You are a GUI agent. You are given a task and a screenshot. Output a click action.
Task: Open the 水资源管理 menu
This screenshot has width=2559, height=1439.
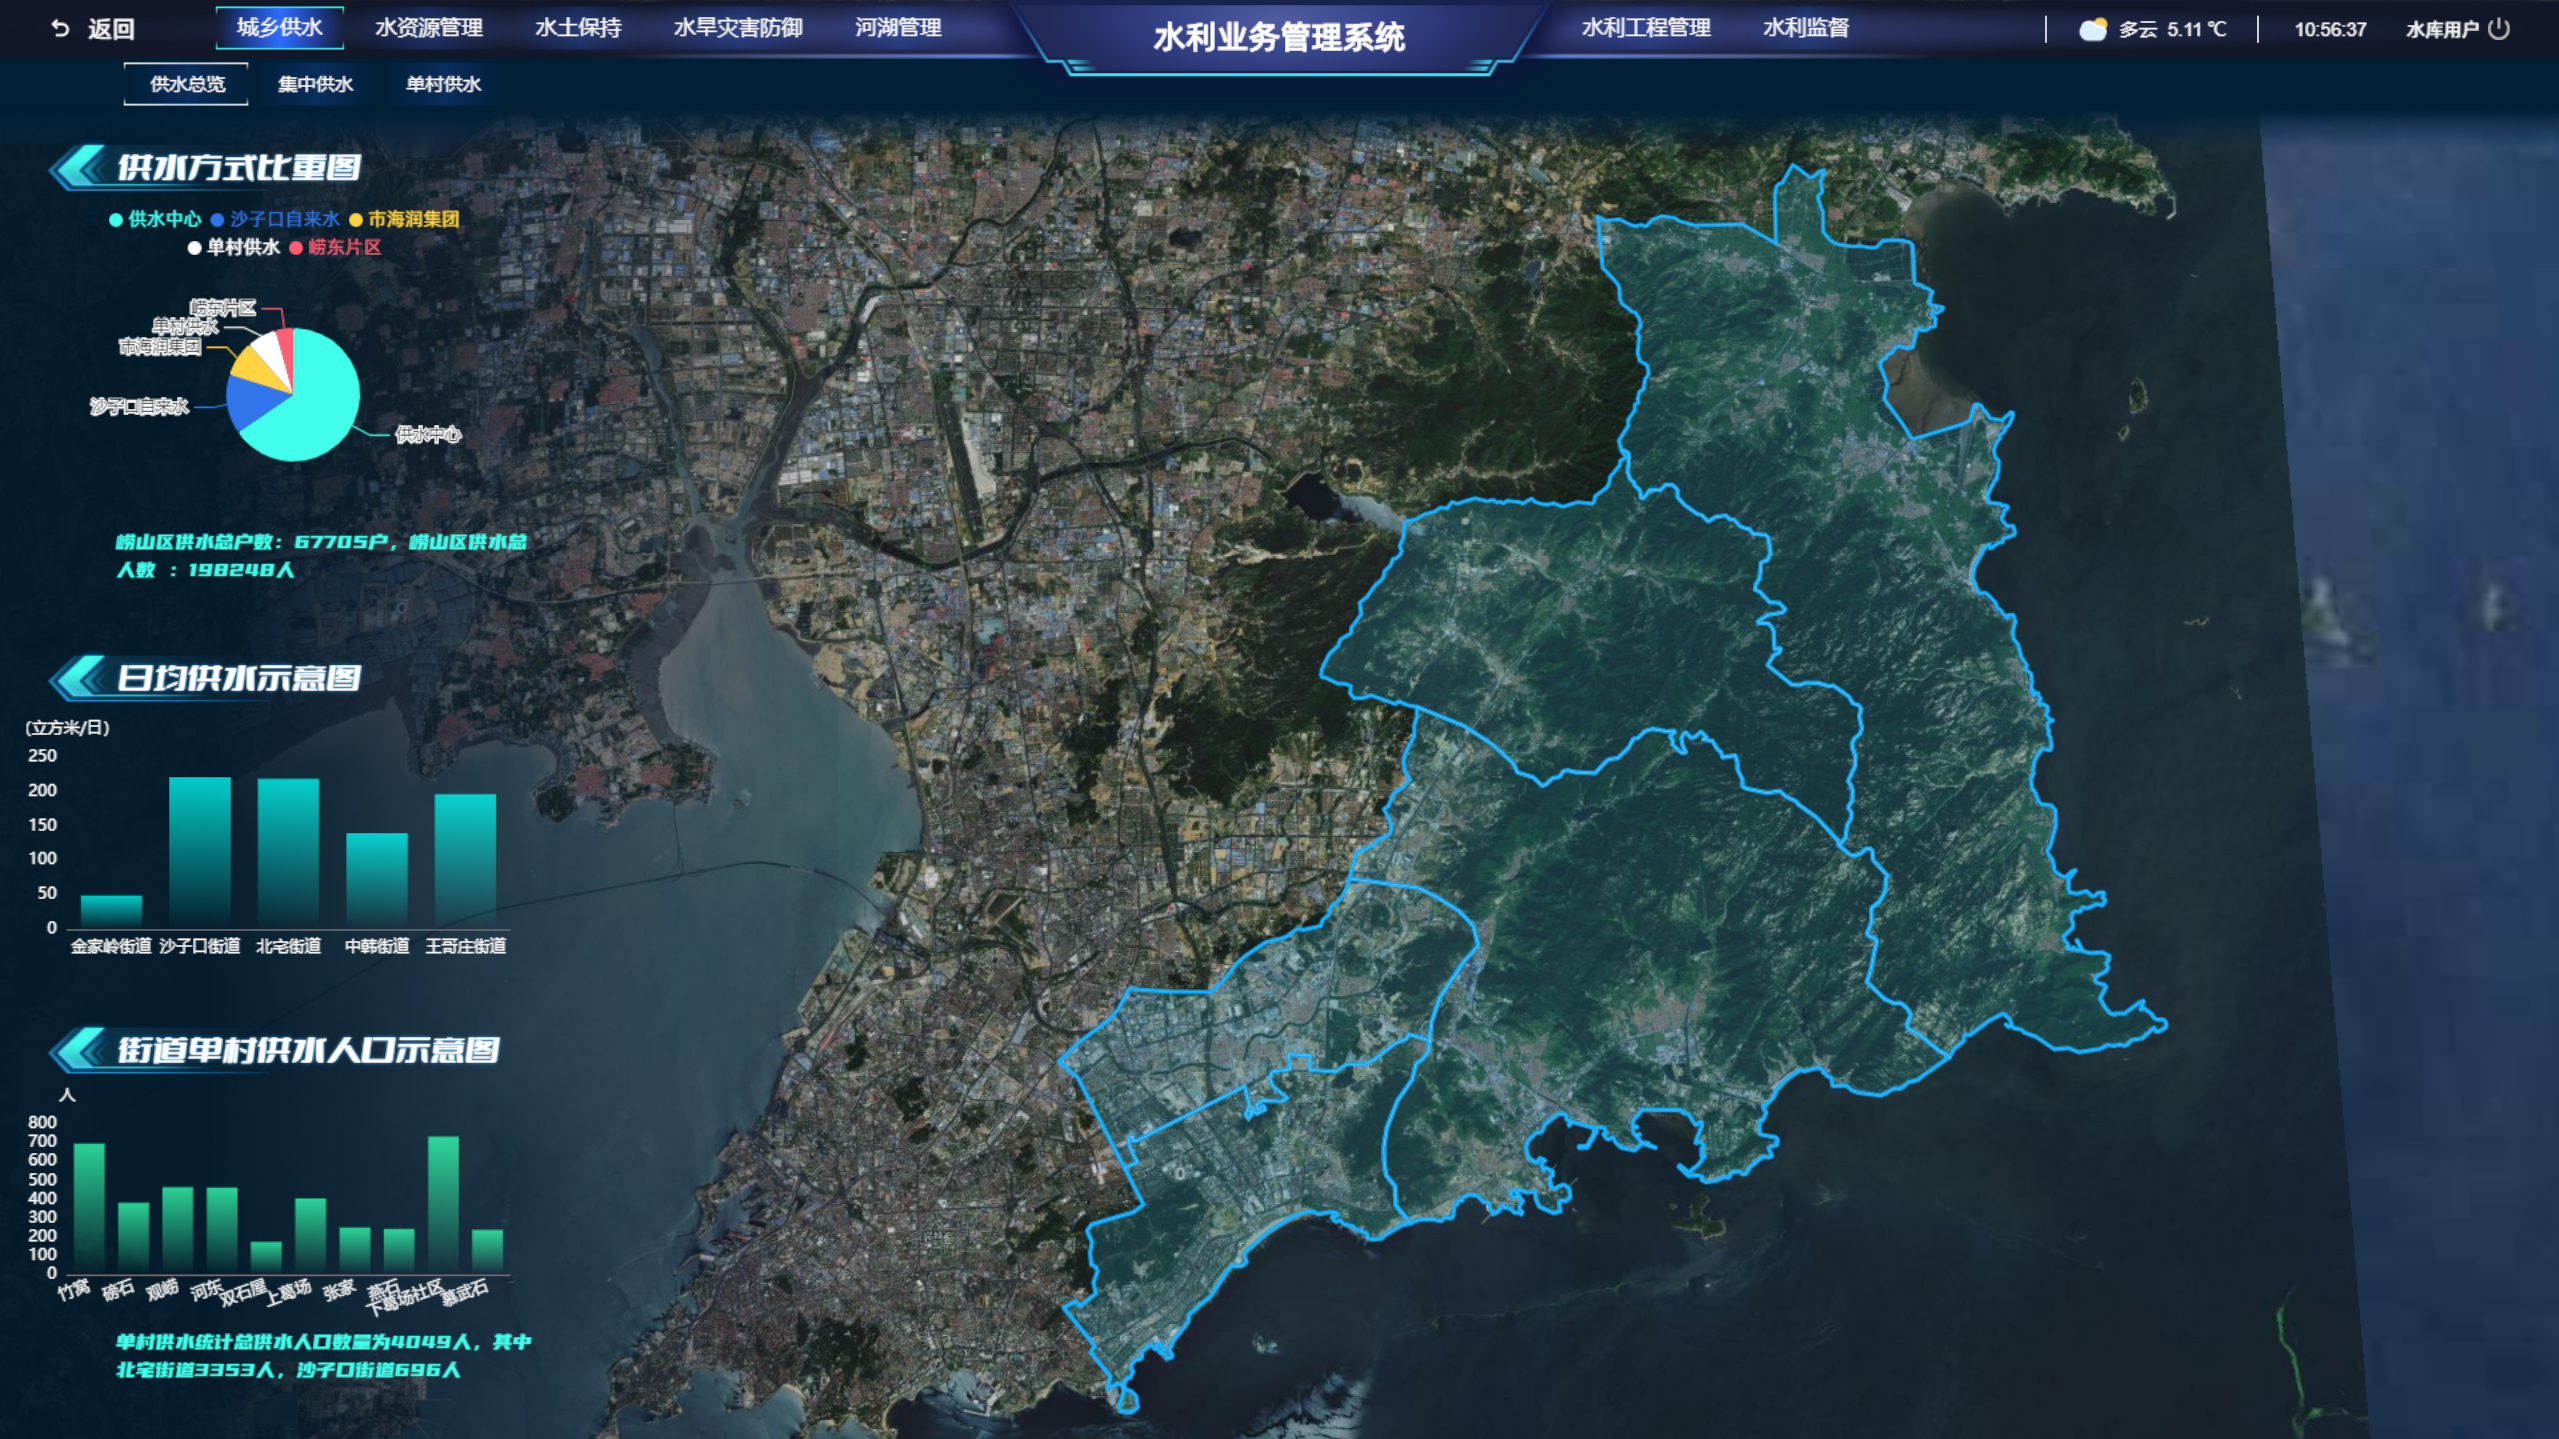429,28
